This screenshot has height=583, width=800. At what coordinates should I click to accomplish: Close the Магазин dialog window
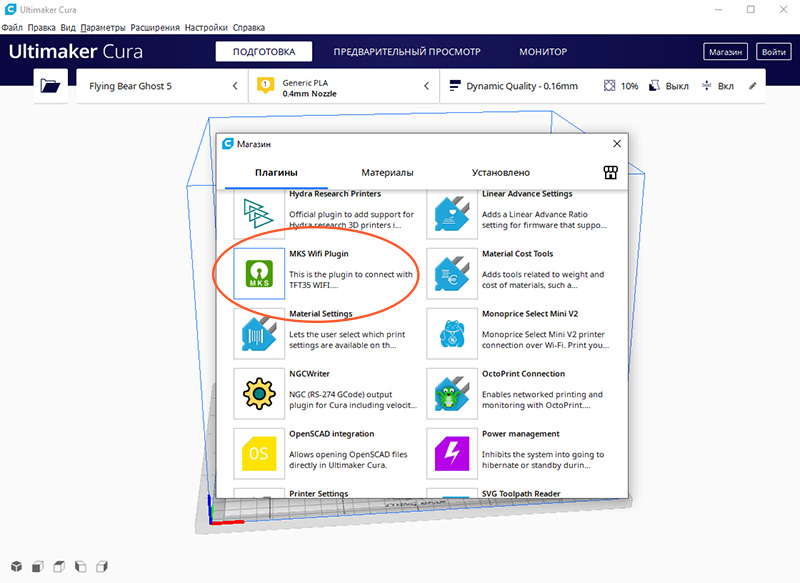[617, 144]
